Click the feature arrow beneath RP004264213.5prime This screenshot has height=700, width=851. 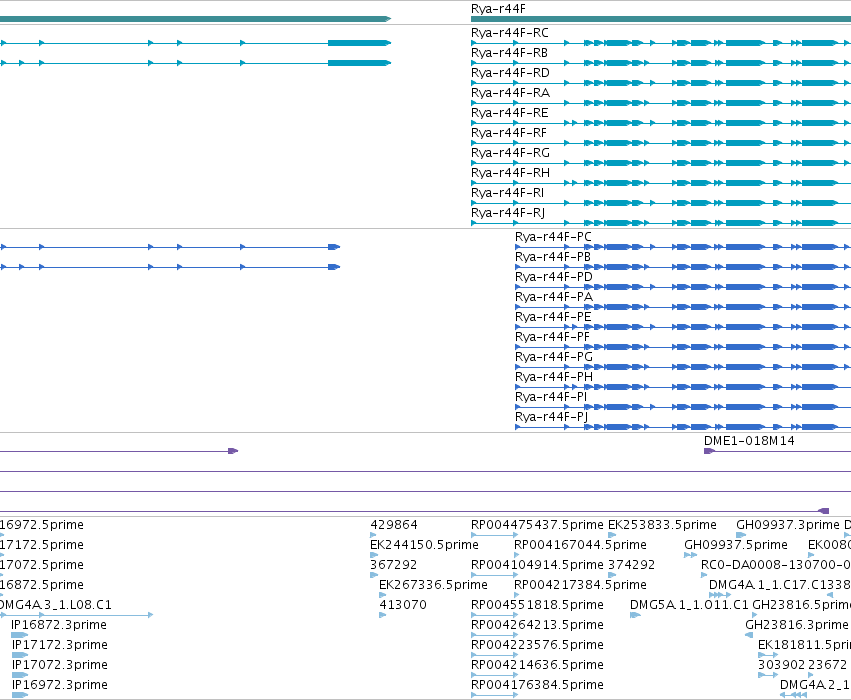[x=494, y=635]
